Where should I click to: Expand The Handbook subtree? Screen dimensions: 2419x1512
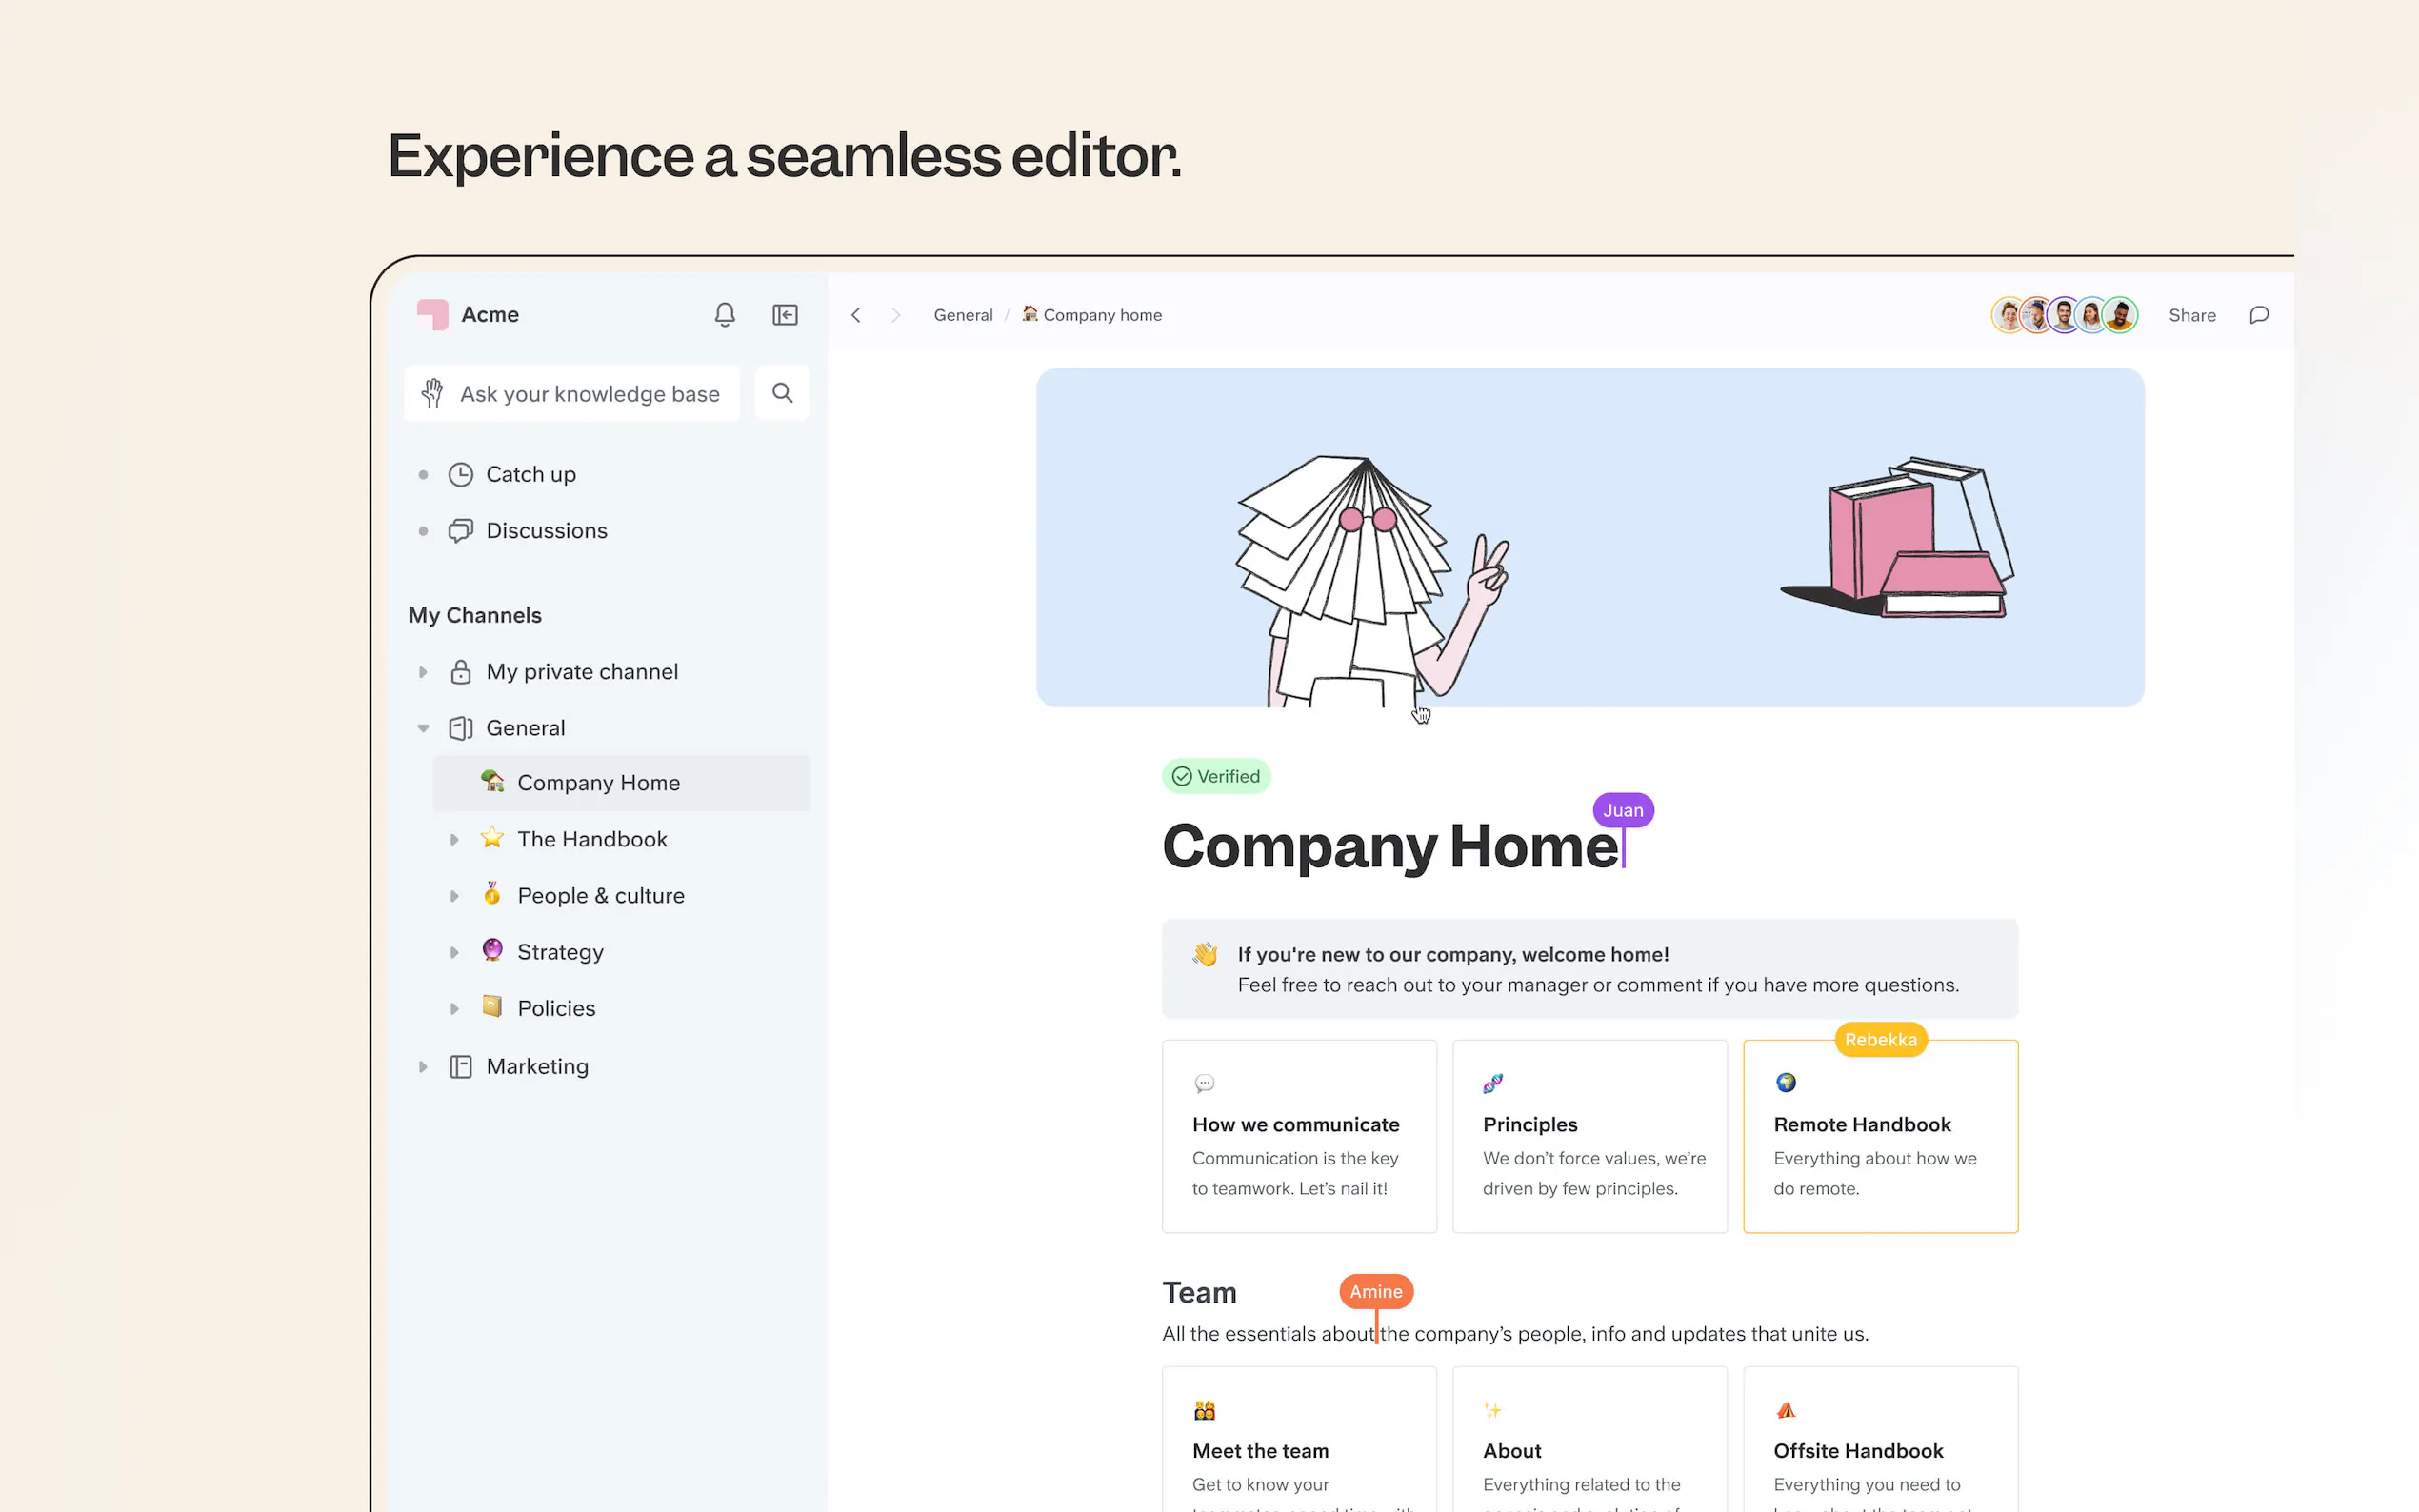pyautogui.click(x=454, y=840)
